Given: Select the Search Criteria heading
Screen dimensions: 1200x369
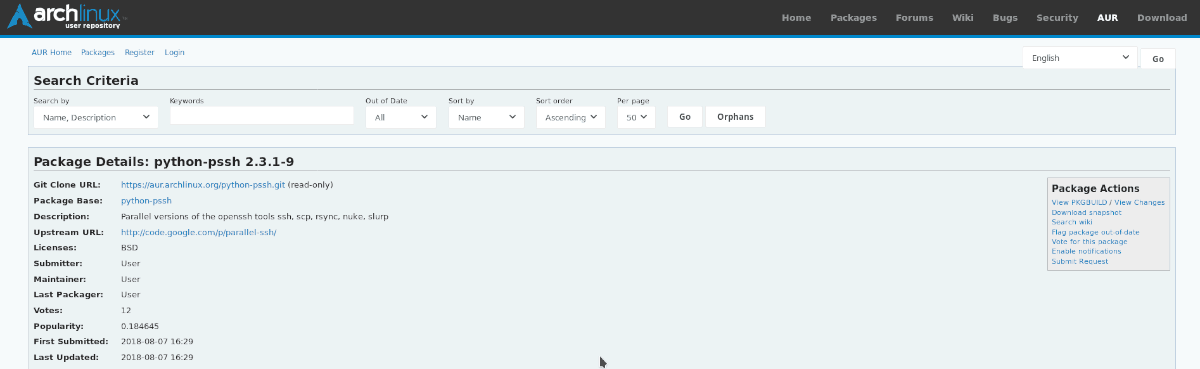Looking at the screenshot, I should (86, 81).
